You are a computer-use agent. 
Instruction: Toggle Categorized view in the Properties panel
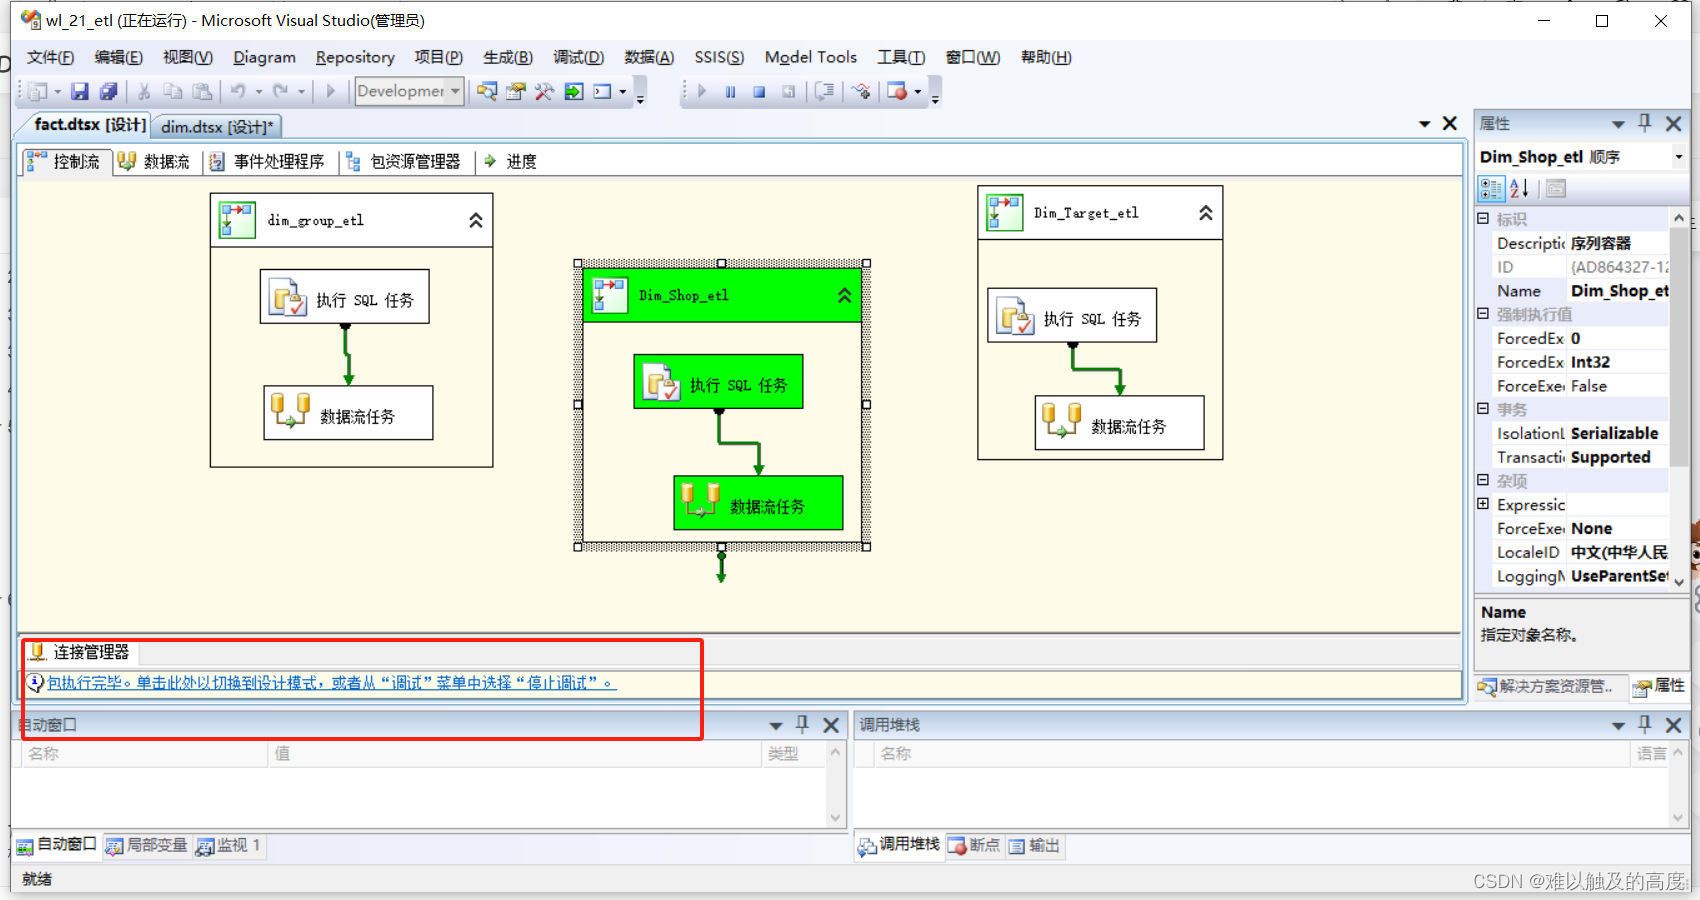[x=1491, y=188]
